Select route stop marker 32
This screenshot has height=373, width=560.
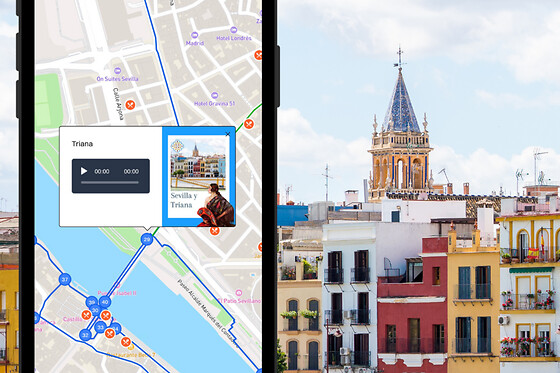[x=85, y=335]
